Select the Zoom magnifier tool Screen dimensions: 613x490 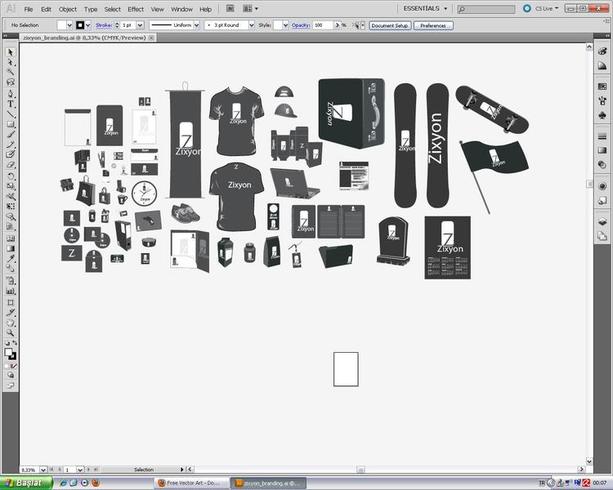pyautogui.click(x=11, y=333)
